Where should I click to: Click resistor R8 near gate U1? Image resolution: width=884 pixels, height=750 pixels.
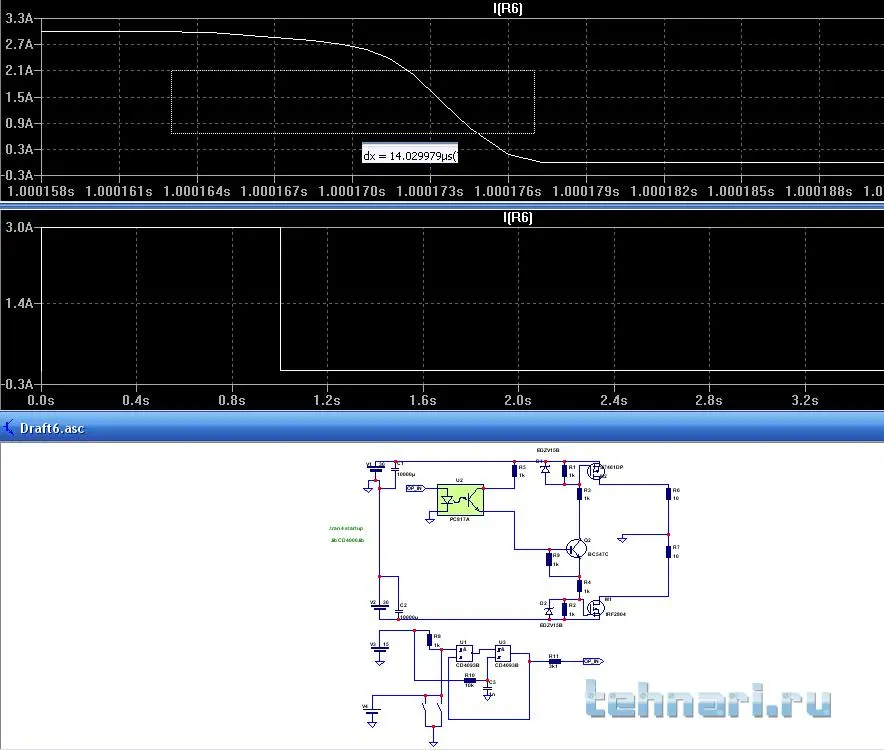tap(430, 640)
